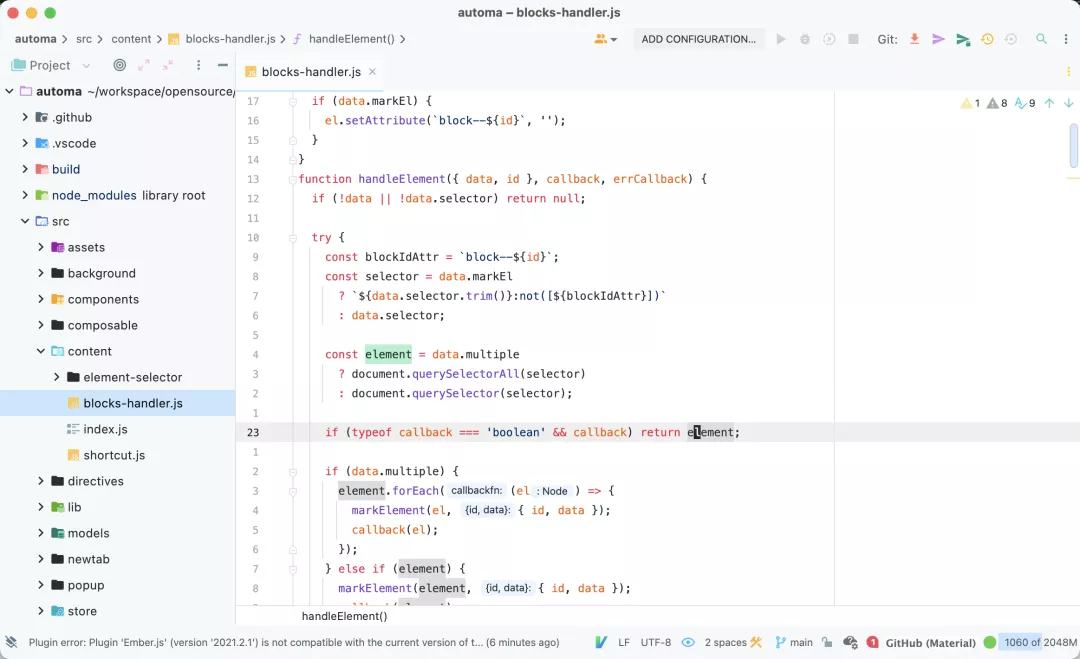Click the green Git Push icon
Image resolution: width=1080 pixels, height=659 pixels.
[x=963, y=39]
